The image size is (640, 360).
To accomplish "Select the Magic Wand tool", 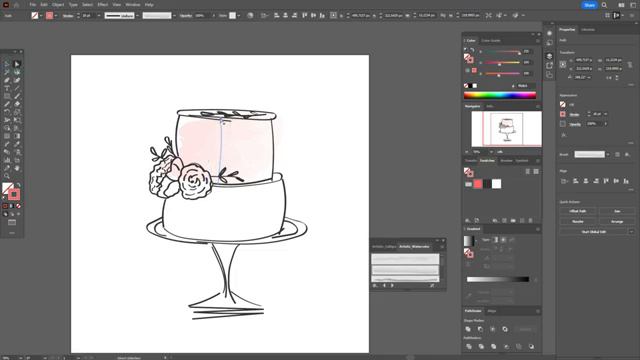I will [x=7, y=72].
